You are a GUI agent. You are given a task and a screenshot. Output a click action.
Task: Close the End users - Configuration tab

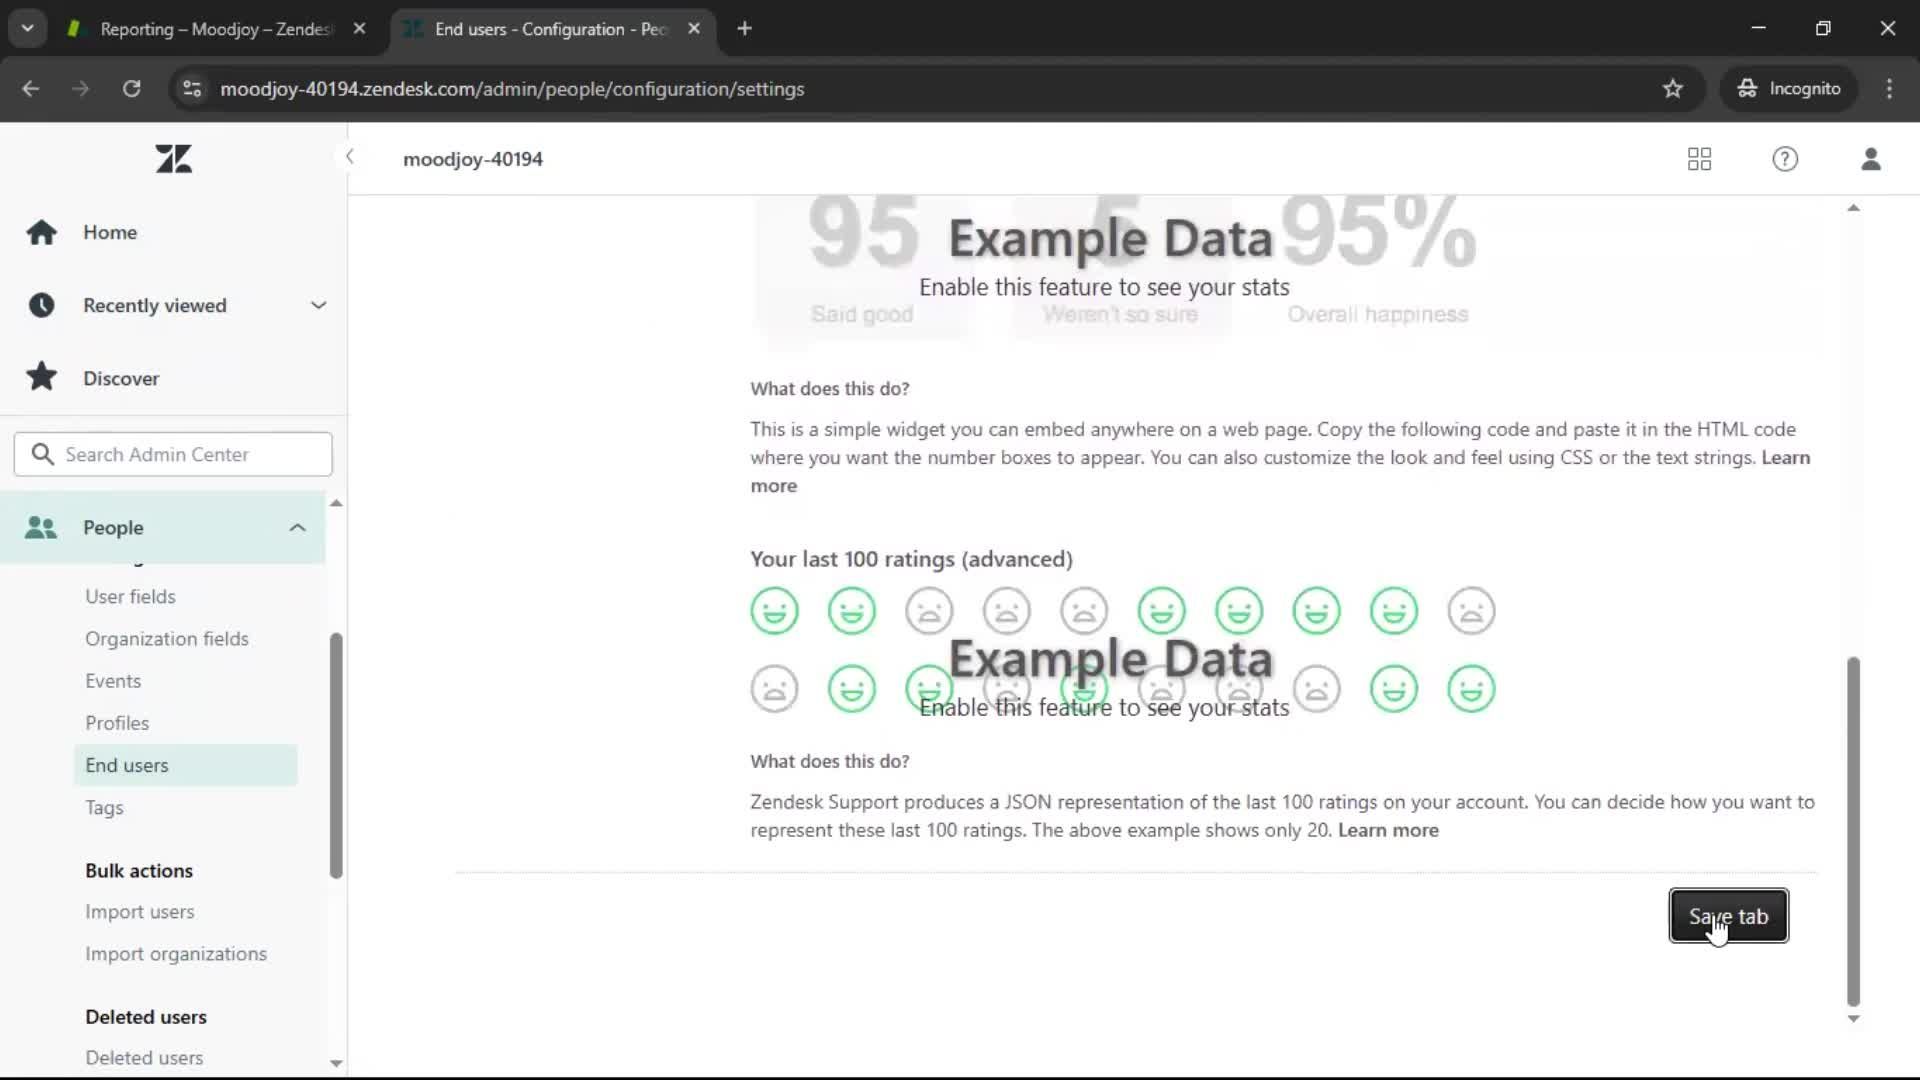[694, 29]
